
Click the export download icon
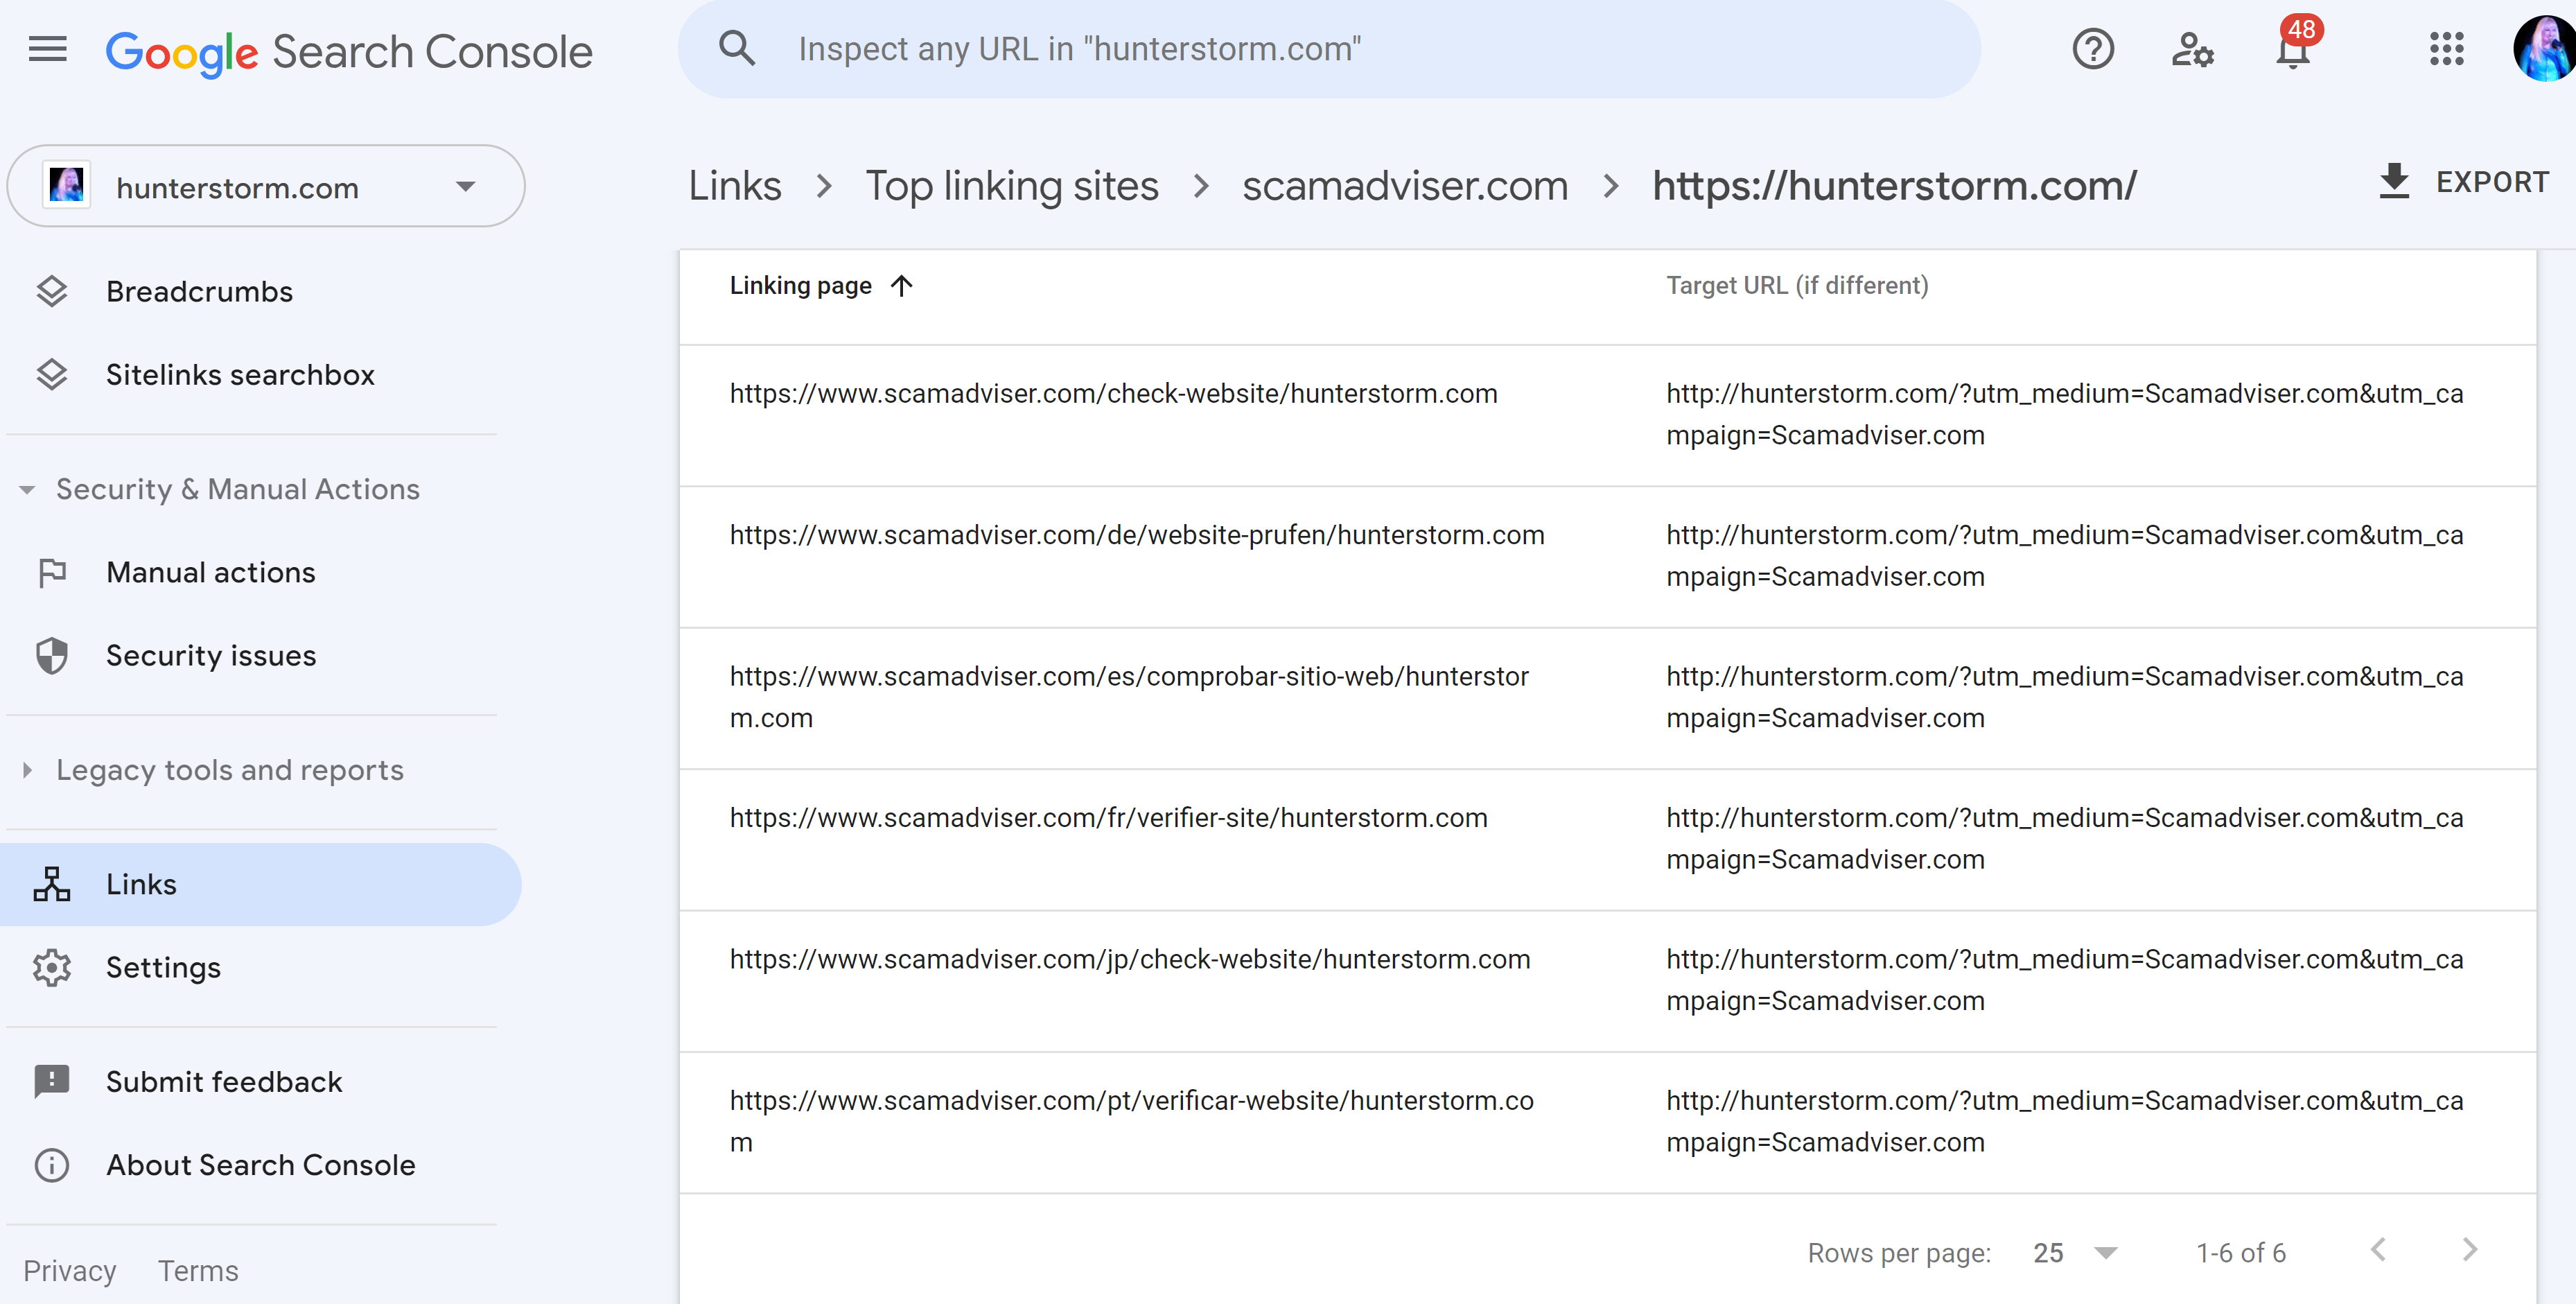2394,182
